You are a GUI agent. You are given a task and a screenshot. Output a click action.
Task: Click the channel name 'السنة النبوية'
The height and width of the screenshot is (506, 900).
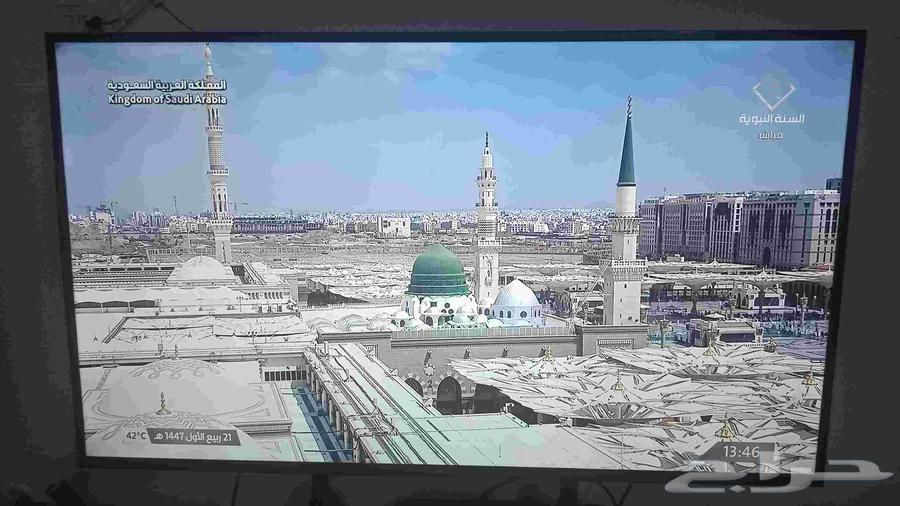772,119
